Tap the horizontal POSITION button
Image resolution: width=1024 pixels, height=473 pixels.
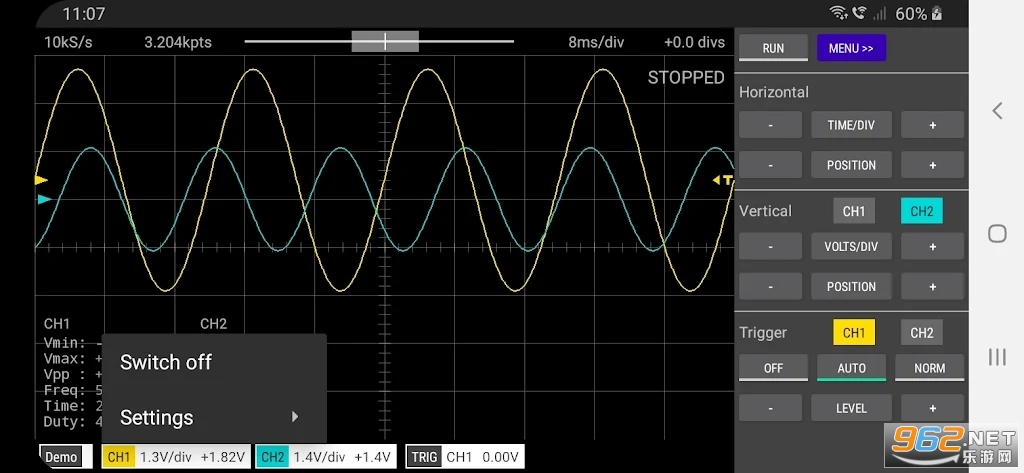(851, 165)
